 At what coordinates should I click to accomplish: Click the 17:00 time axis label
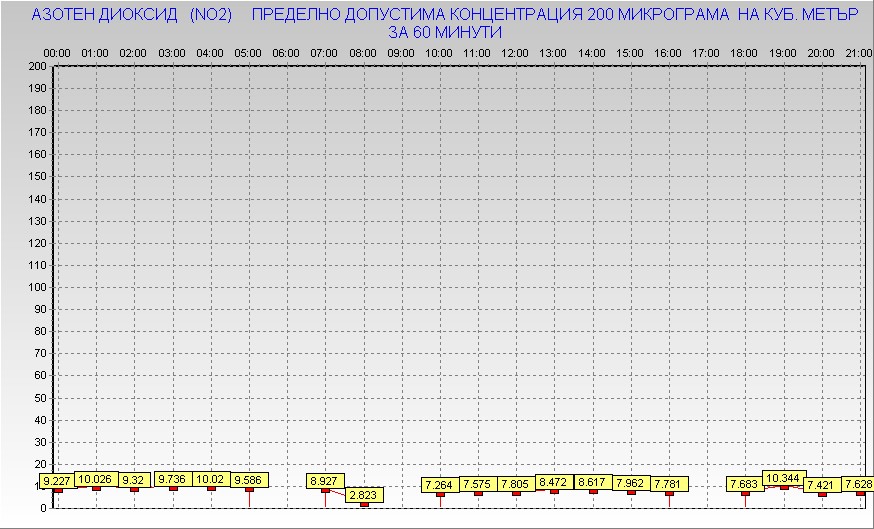coord(706,52)
